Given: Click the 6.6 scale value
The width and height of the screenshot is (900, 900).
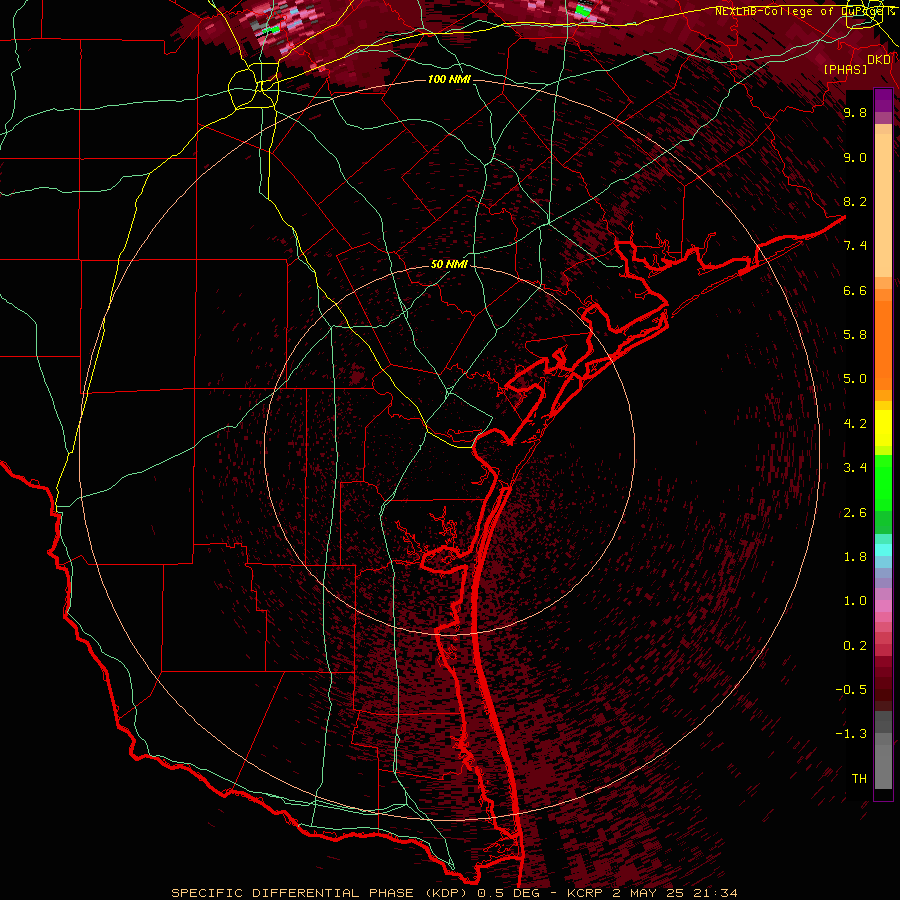Looking at the screenshot, I should tap(855, 290).
